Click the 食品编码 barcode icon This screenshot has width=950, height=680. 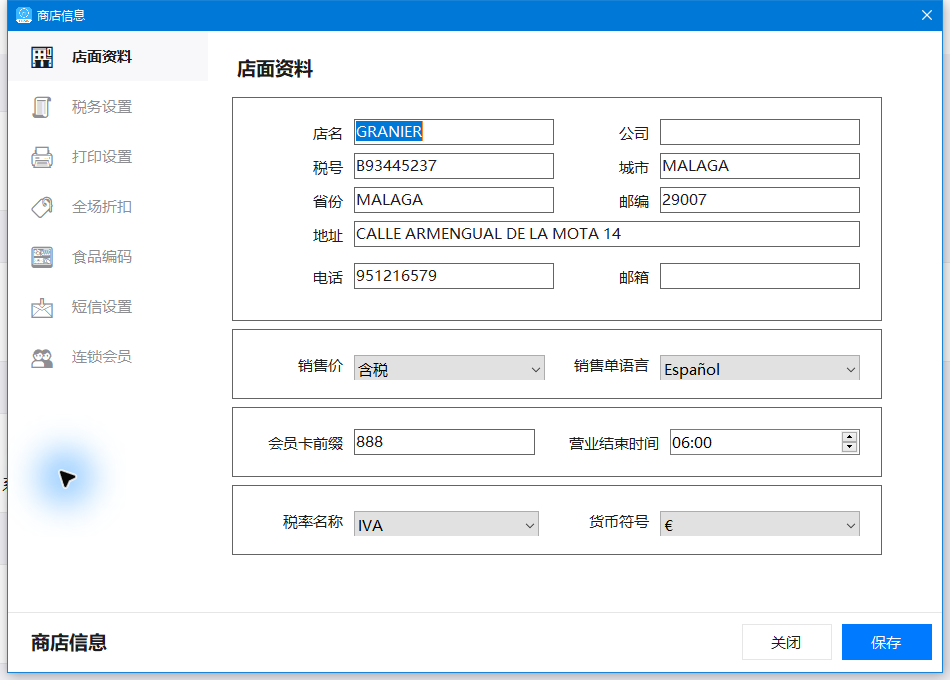point(42,257)
